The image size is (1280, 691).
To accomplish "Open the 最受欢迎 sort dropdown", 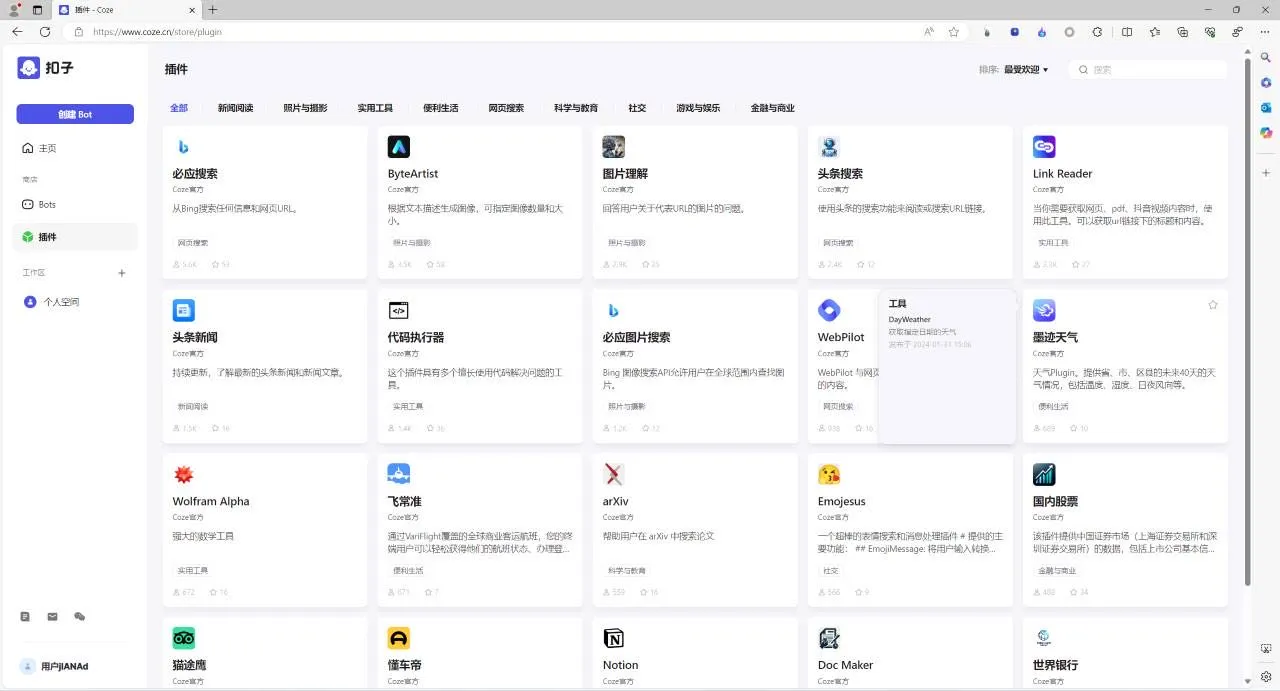I will coord(1026,70).
